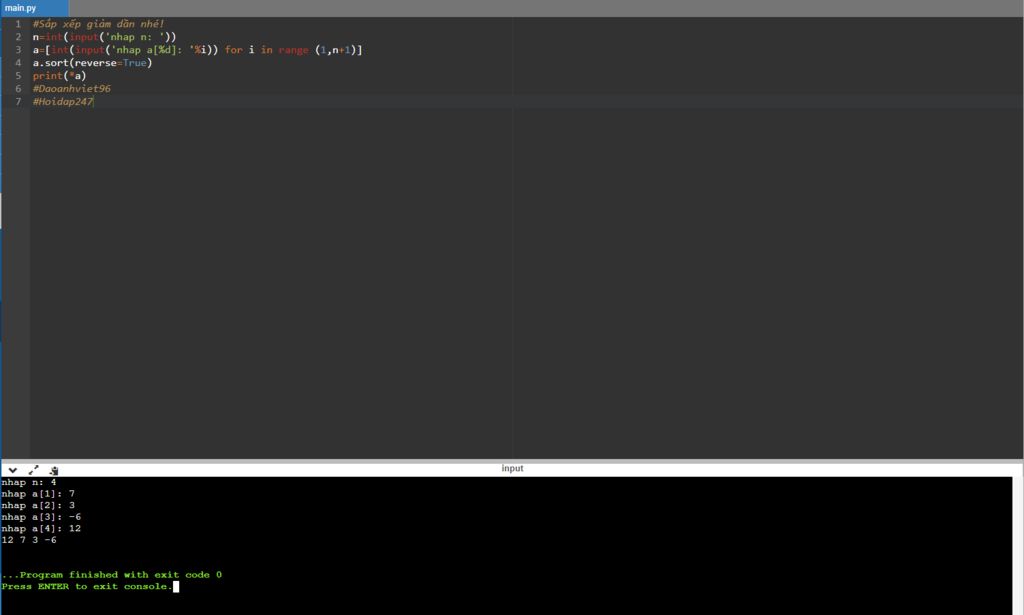Click '...Program finished with exit code 0'

click(112, 575)
